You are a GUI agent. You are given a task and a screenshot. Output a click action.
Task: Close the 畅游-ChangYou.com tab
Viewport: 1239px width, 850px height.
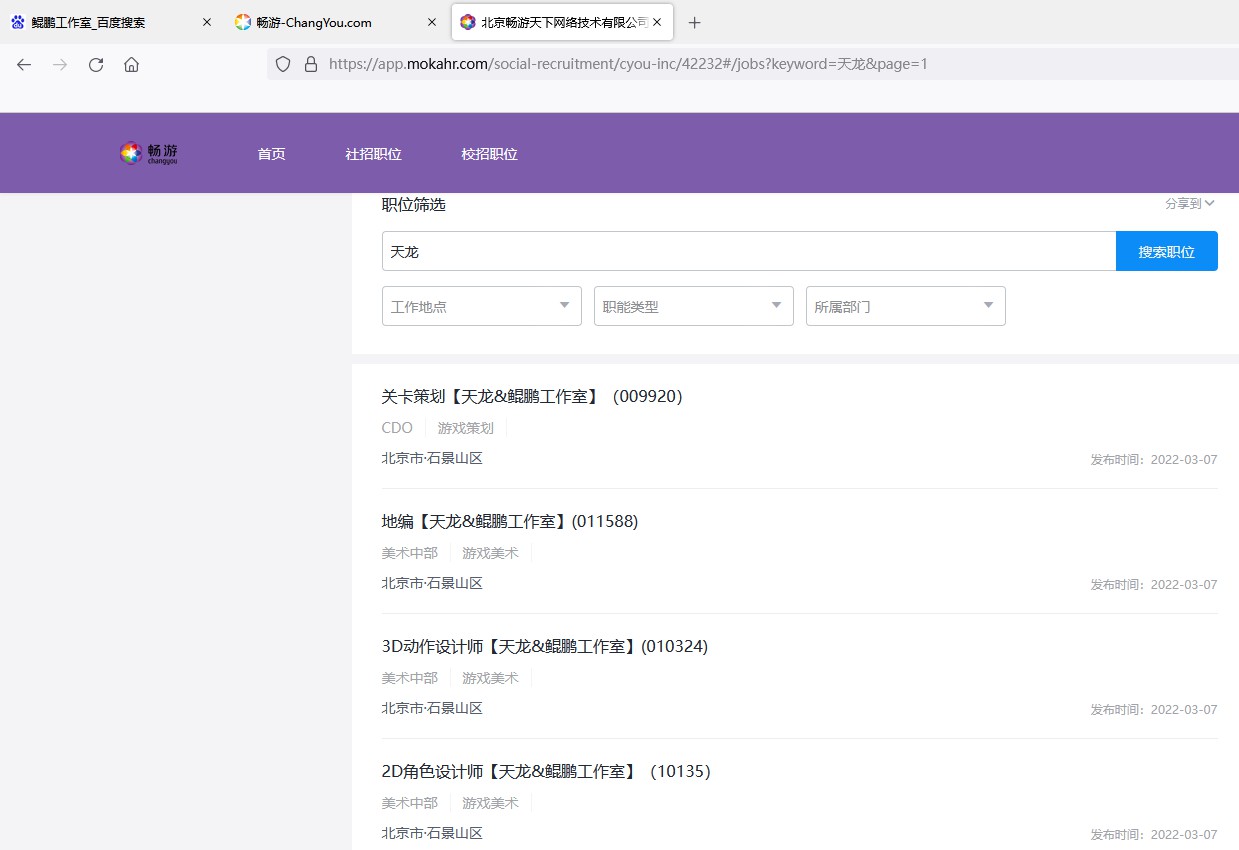pyautogui.click(x=432, y=22)
